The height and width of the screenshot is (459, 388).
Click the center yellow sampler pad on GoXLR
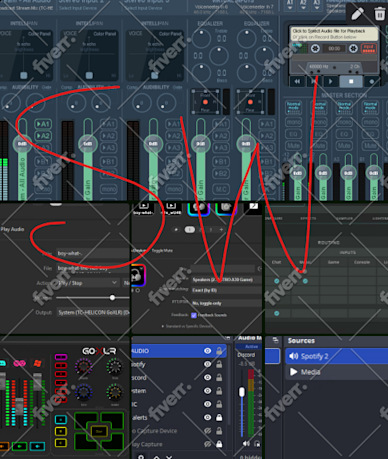pos(99,431)
